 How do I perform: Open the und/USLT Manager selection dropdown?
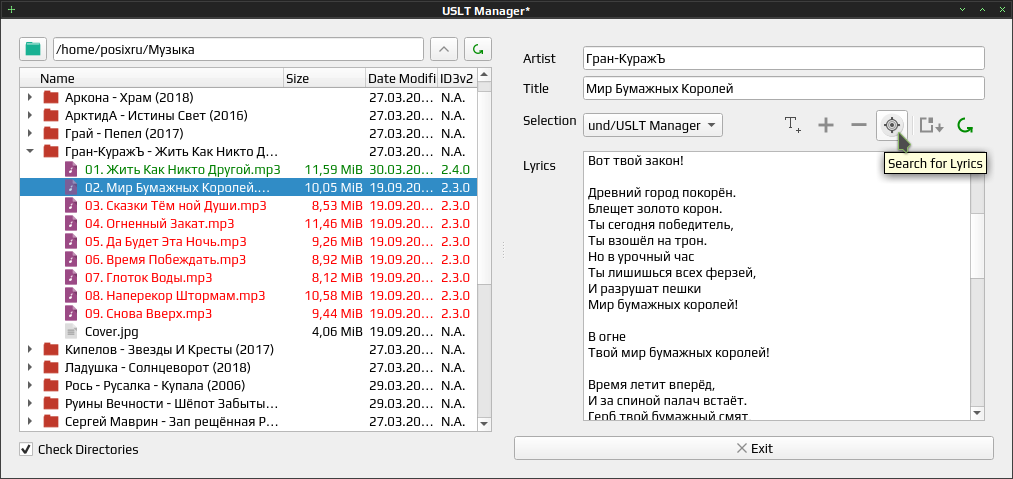point(653,125)
